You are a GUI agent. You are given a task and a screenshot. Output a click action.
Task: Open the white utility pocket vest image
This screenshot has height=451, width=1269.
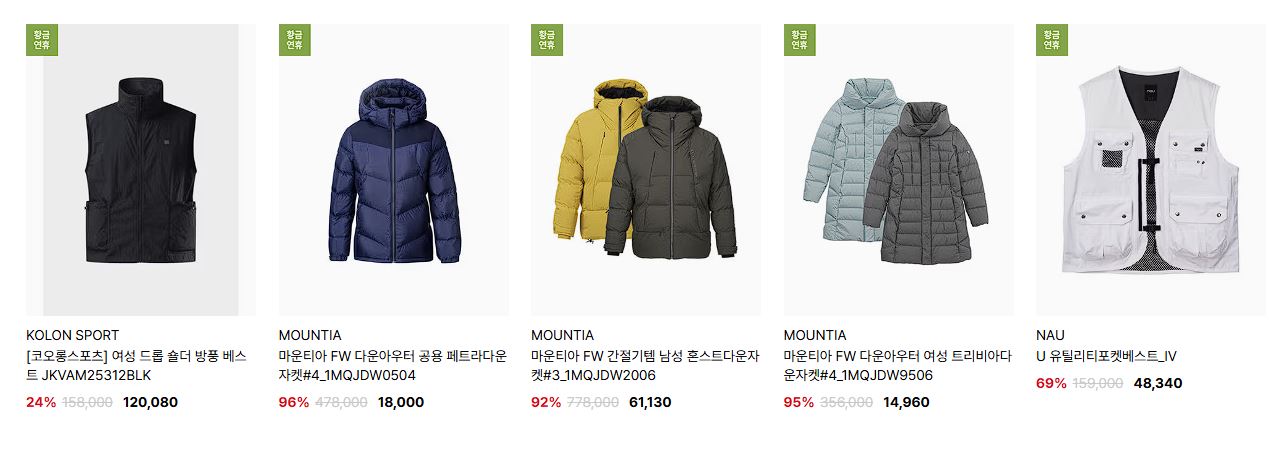point(1151,170)
